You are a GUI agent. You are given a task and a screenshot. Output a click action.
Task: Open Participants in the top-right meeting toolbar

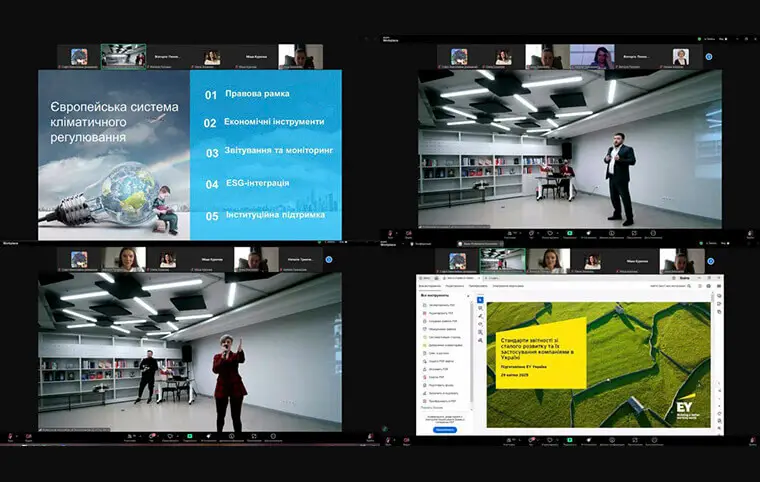point(512,235)
